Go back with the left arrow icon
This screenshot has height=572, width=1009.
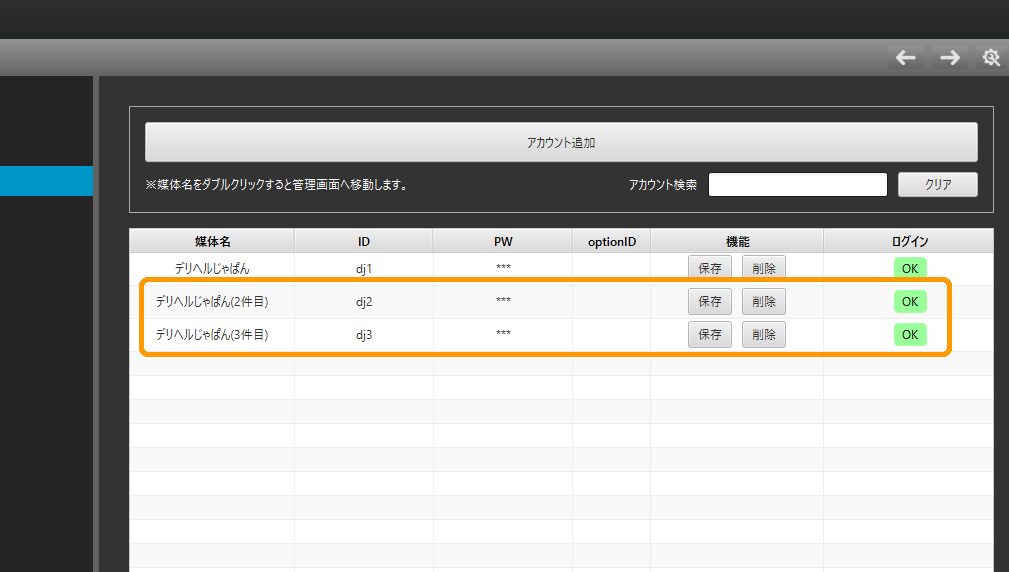(906, 58)
